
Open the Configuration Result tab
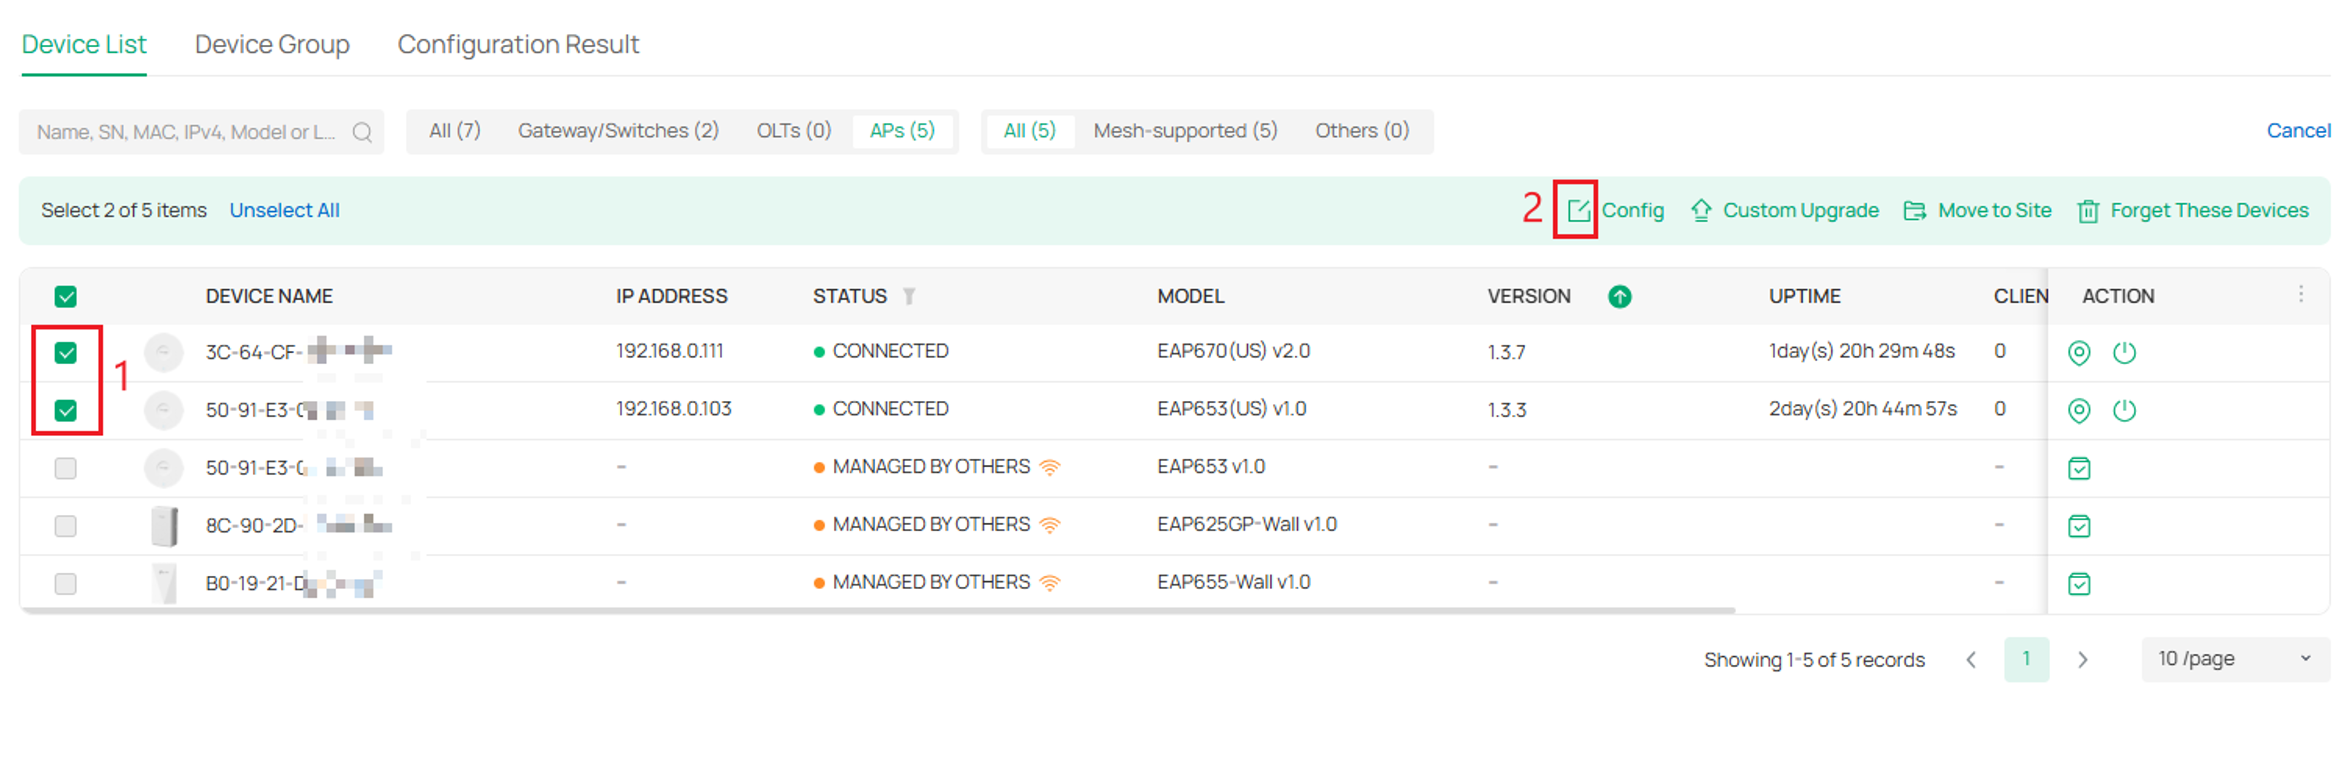pos(518,45)
